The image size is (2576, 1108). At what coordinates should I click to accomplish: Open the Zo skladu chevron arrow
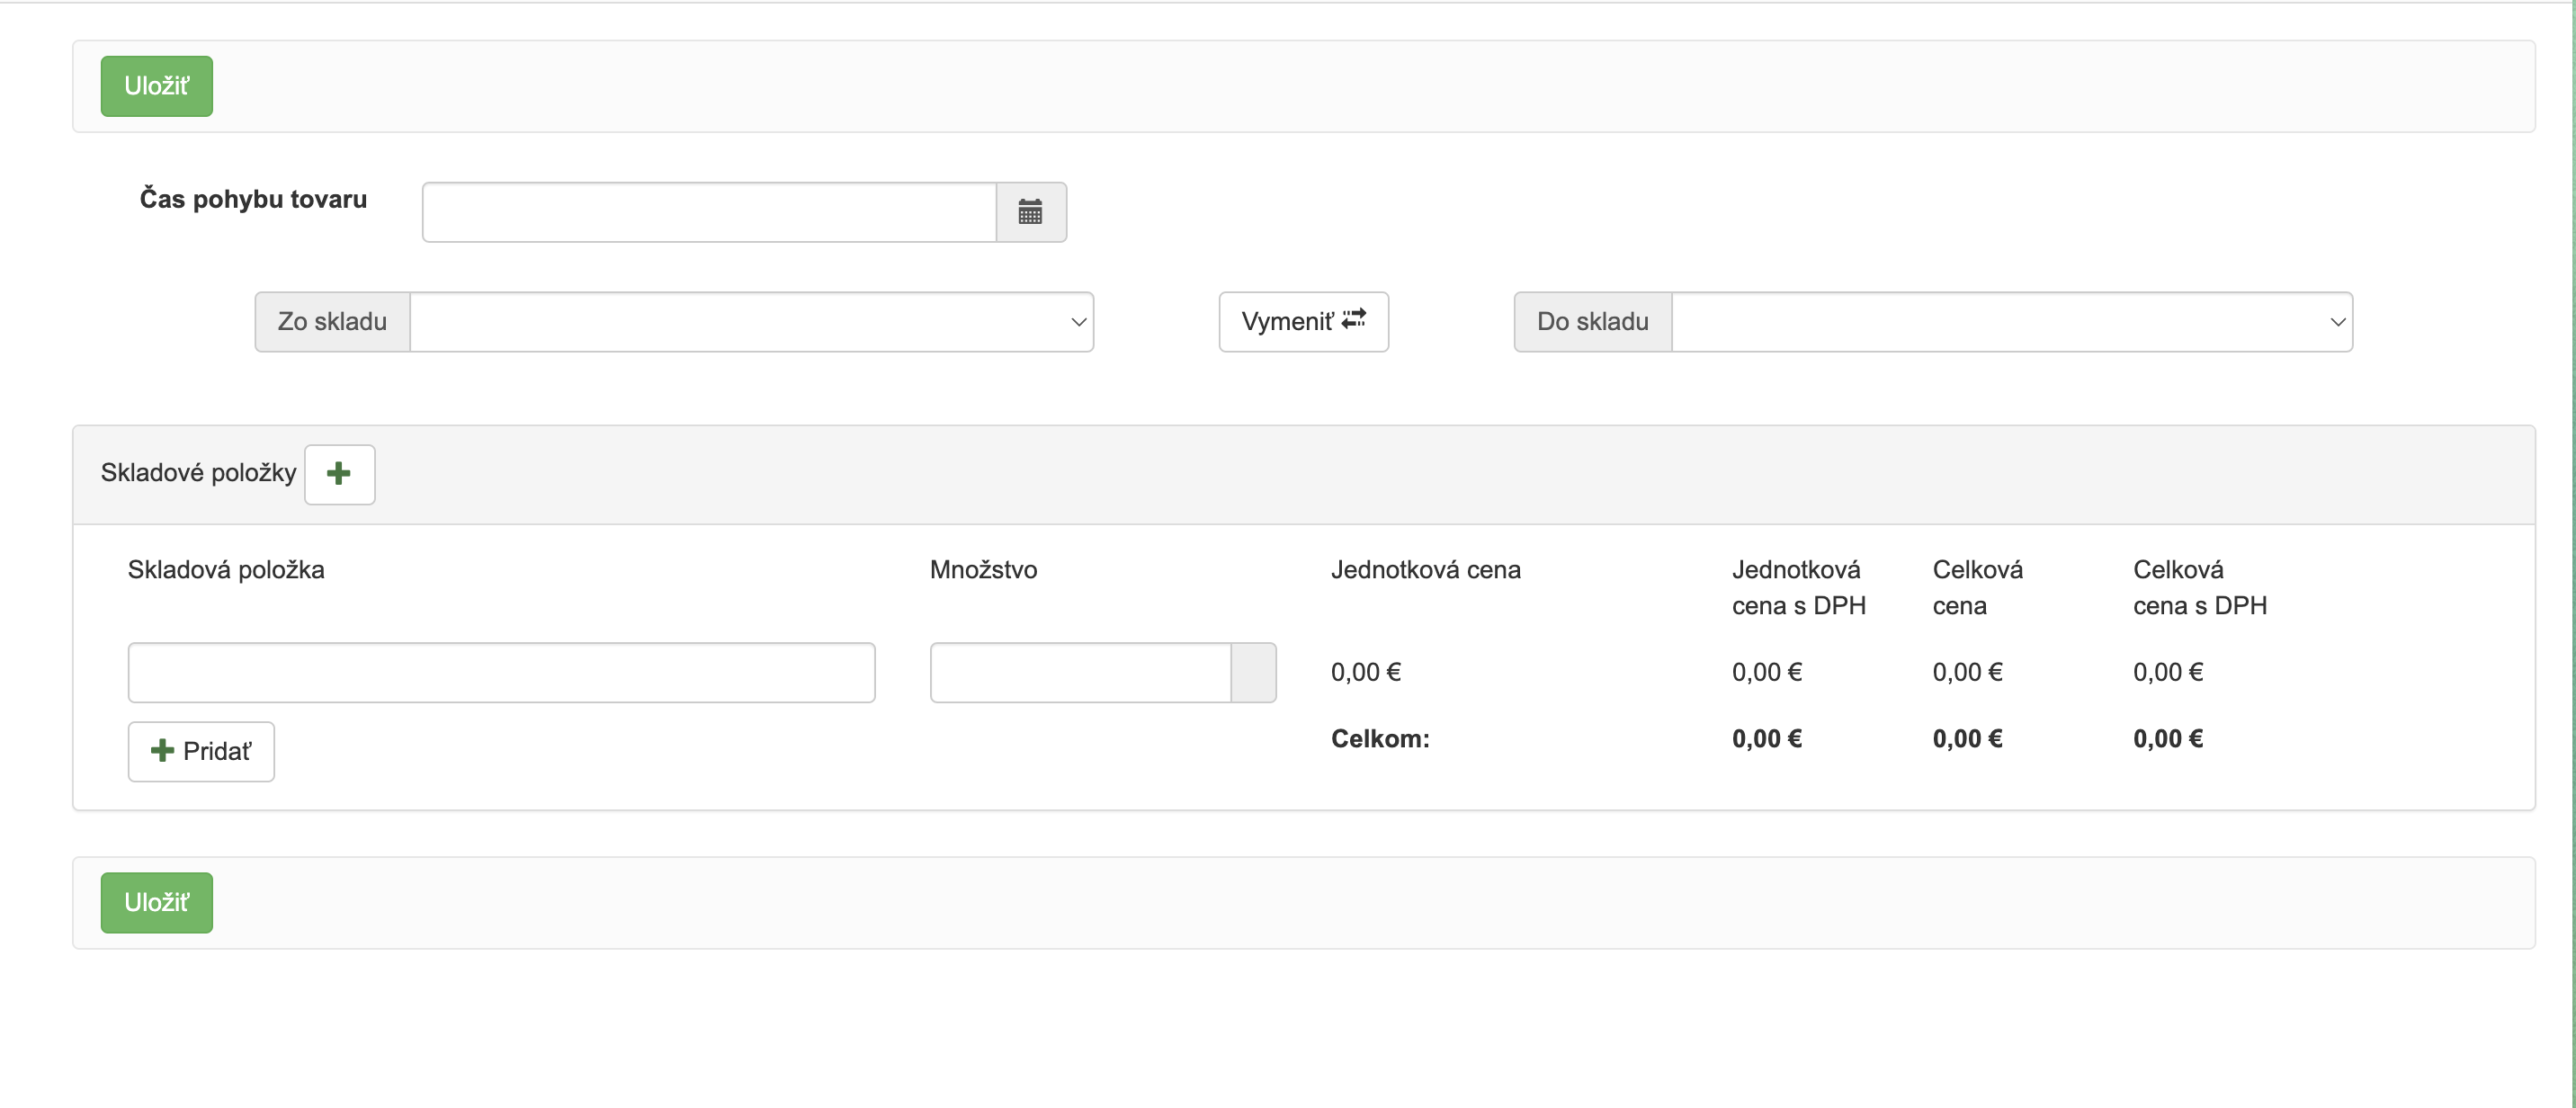(x=1078, y=323)
